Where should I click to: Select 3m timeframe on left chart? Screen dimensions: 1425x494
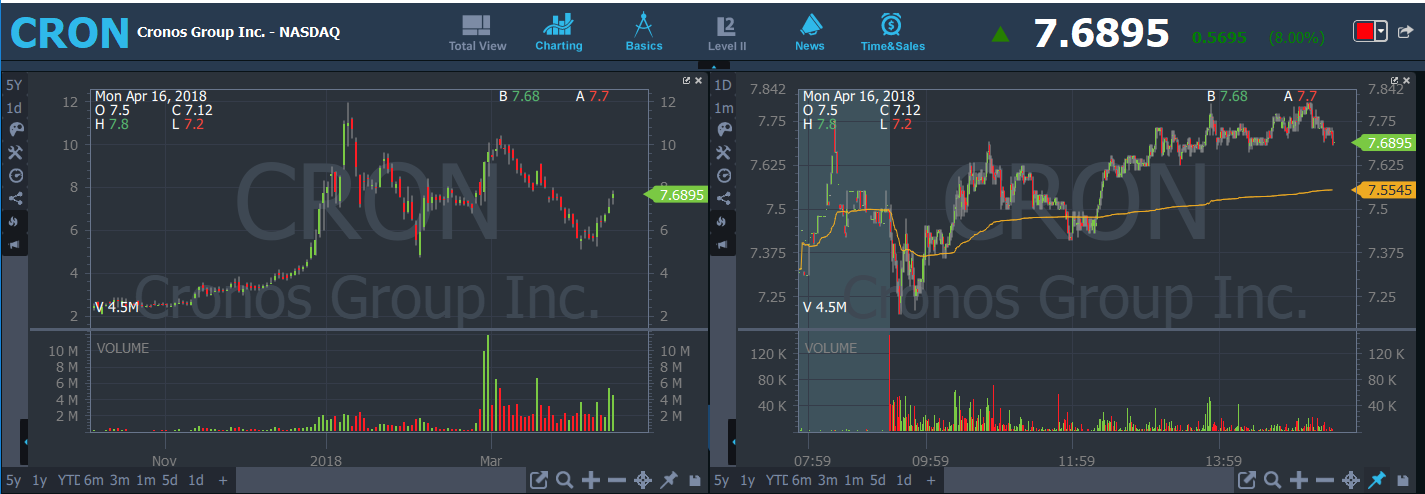tap(119, 480)
